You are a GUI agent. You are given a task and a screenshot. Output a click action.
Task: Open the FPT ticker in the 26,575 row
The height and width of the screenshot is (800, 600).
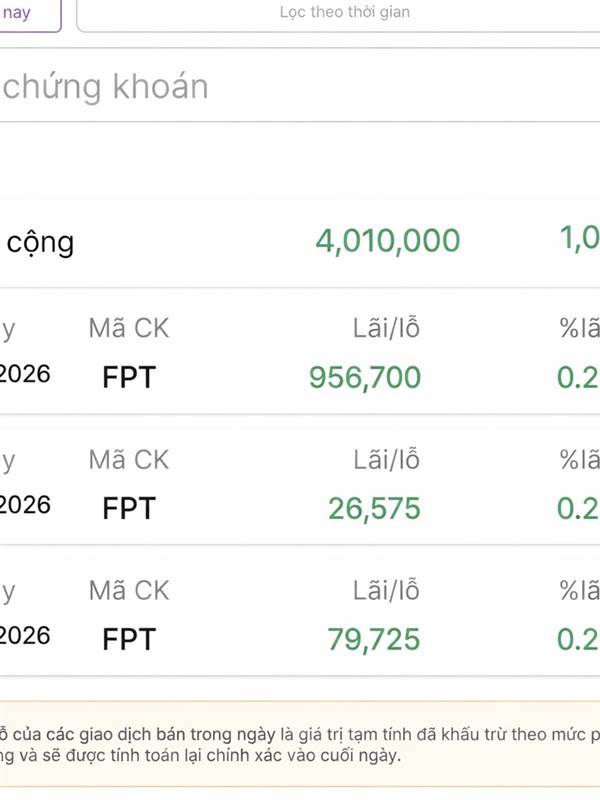[129, 508]
